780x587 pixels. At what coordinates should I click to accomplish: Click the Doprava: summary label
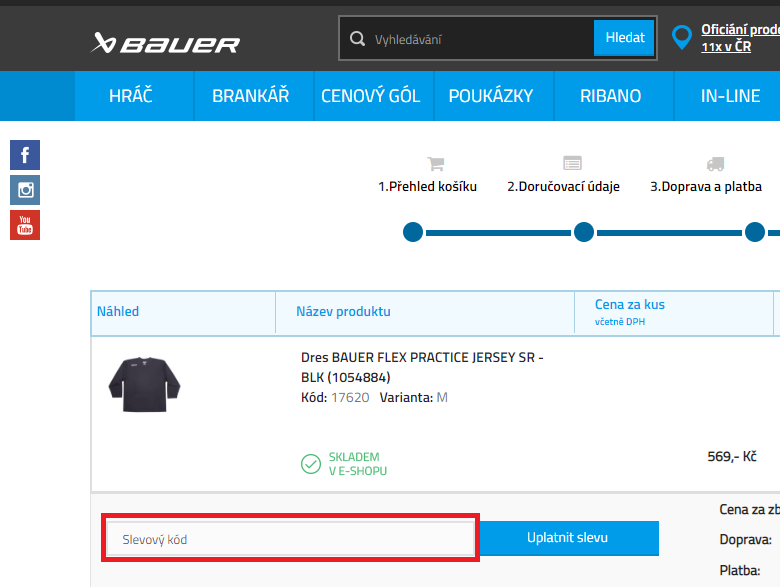746,540
